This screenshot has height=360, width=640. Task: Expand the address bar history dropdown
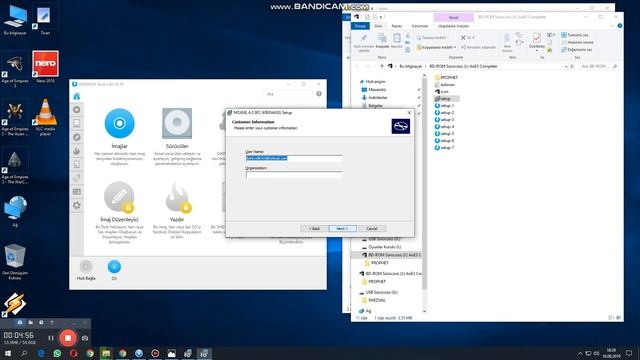(566, 66)
